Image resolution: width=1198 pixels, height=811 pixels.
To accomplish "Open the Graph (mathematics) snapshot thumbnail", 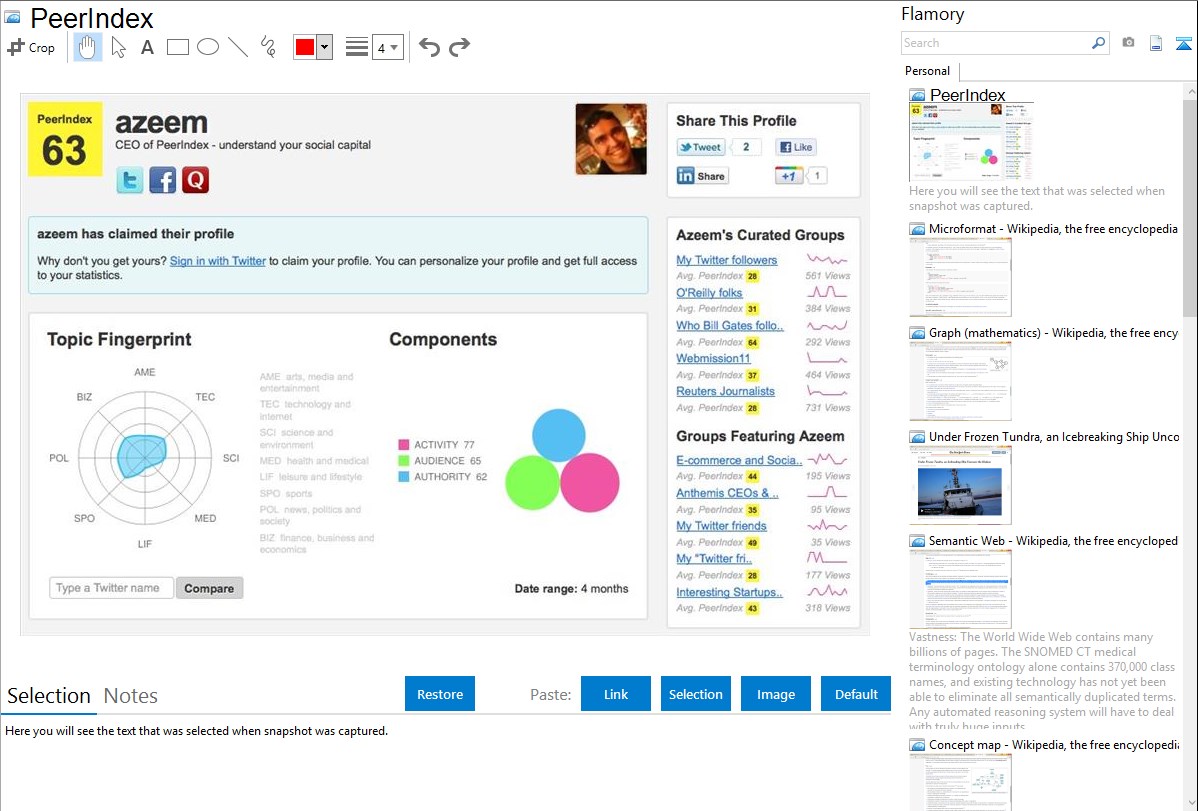I will click(x=960, y=381).
